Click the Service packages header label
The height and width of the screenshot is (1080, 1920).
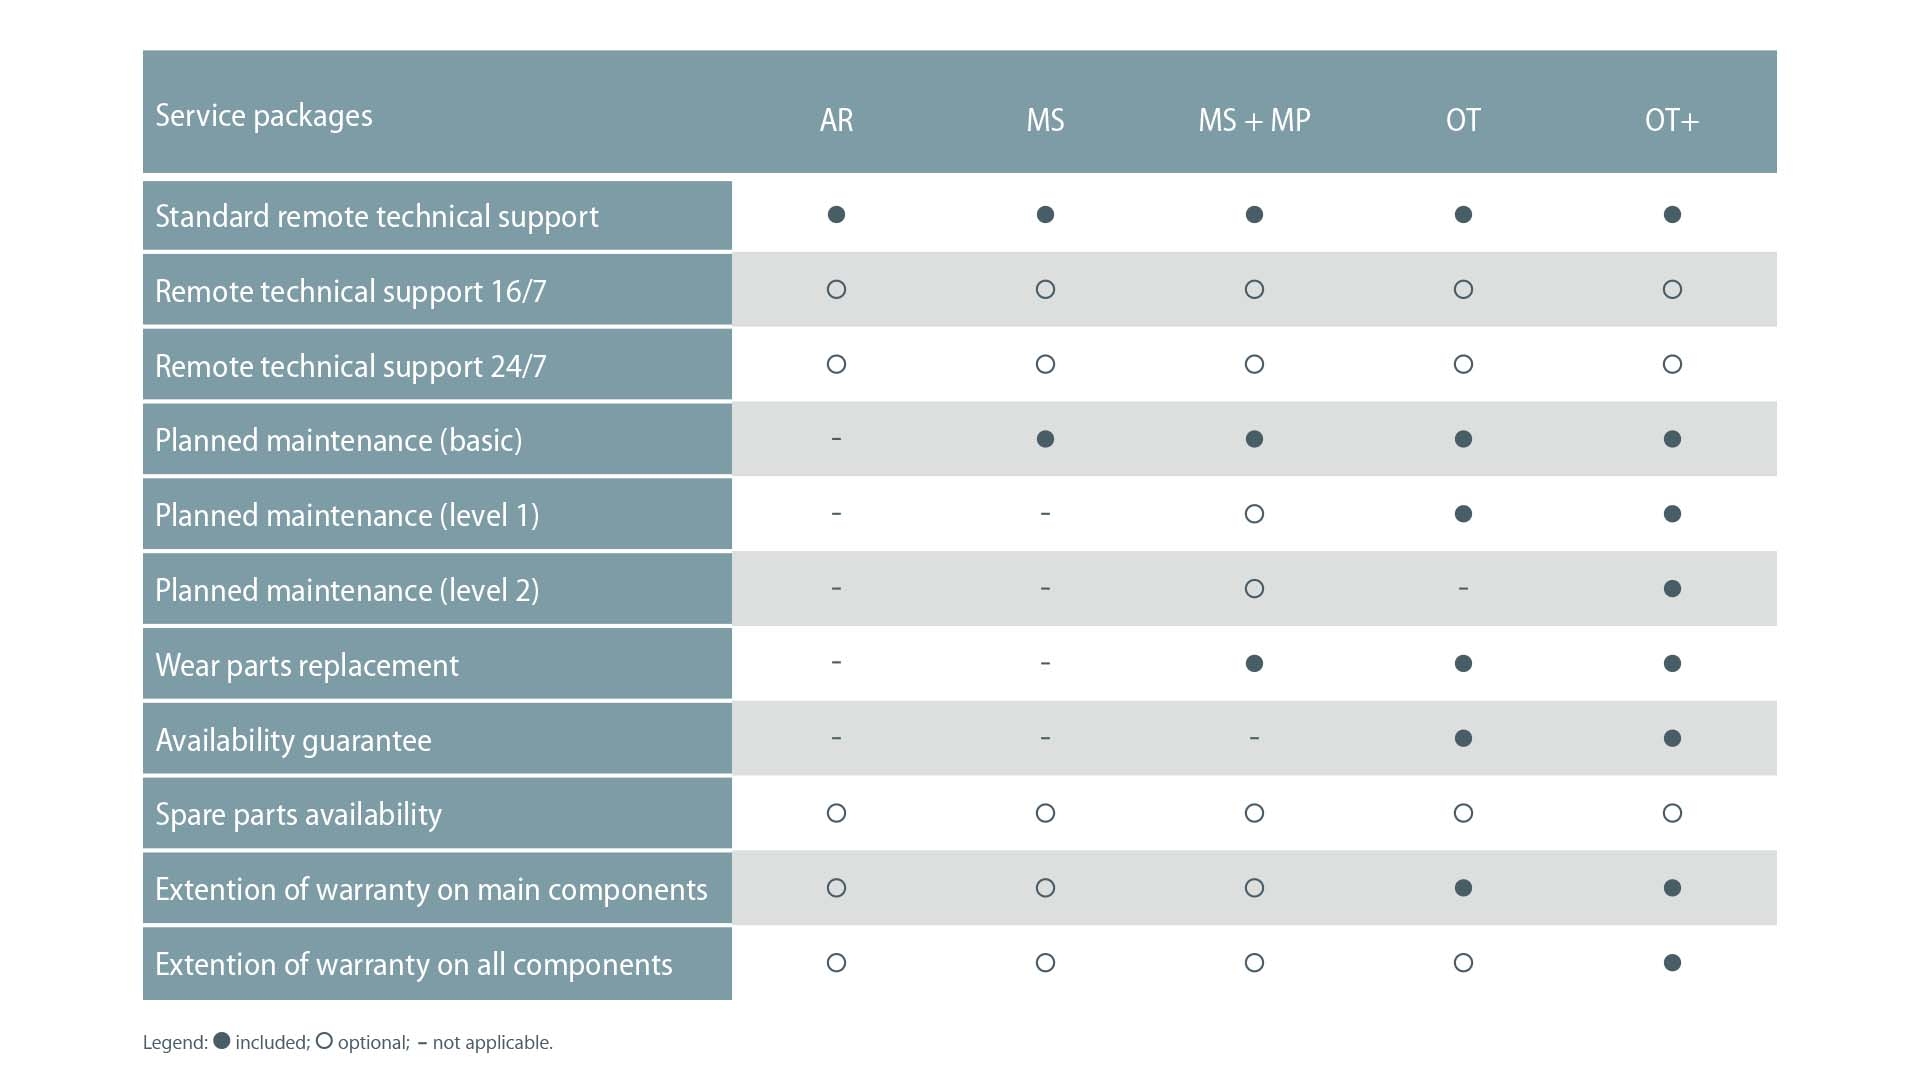pos(264,116)
